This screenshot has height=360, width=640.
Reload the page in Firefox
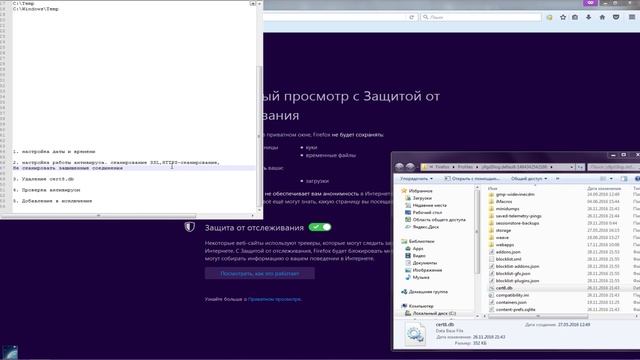click(411, 17)
